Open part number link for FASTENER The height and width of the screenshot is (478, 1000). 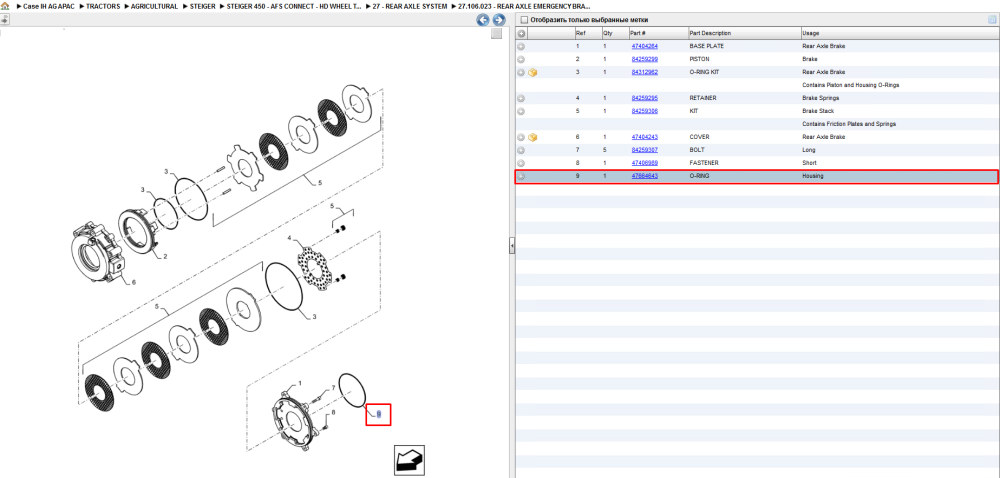click(644, 163)
